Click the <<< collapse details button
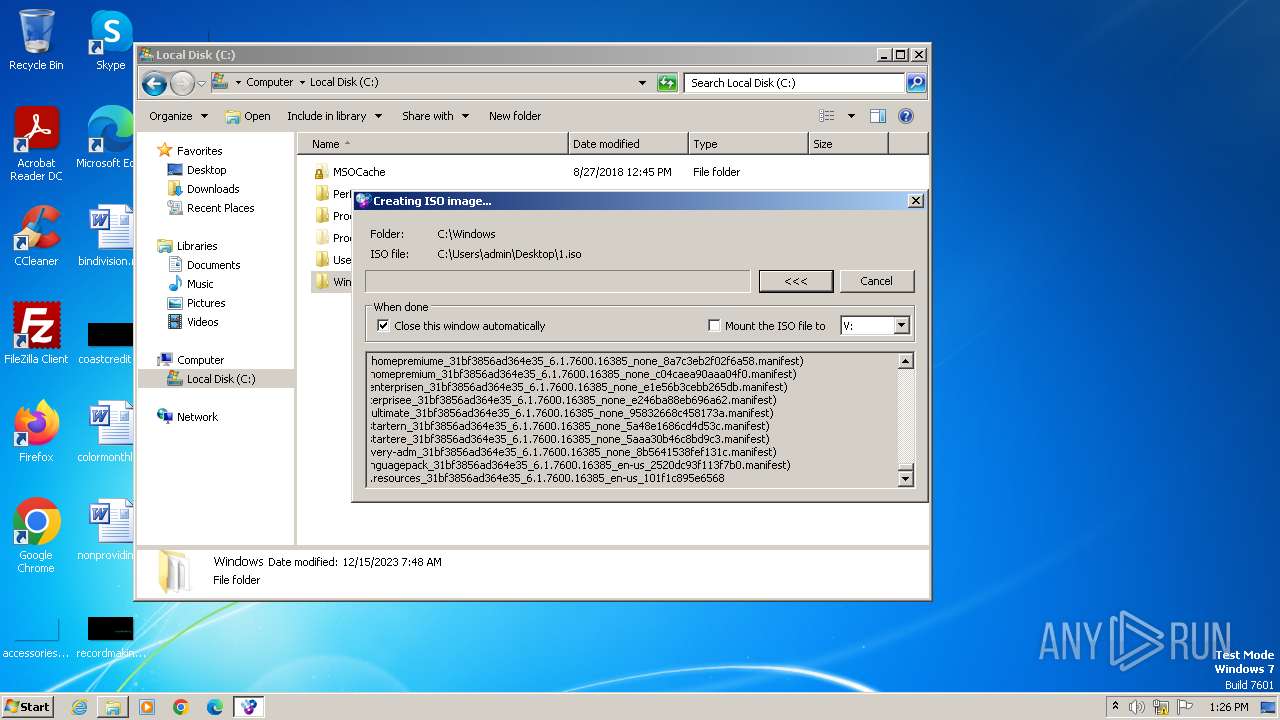 [796, 281]
